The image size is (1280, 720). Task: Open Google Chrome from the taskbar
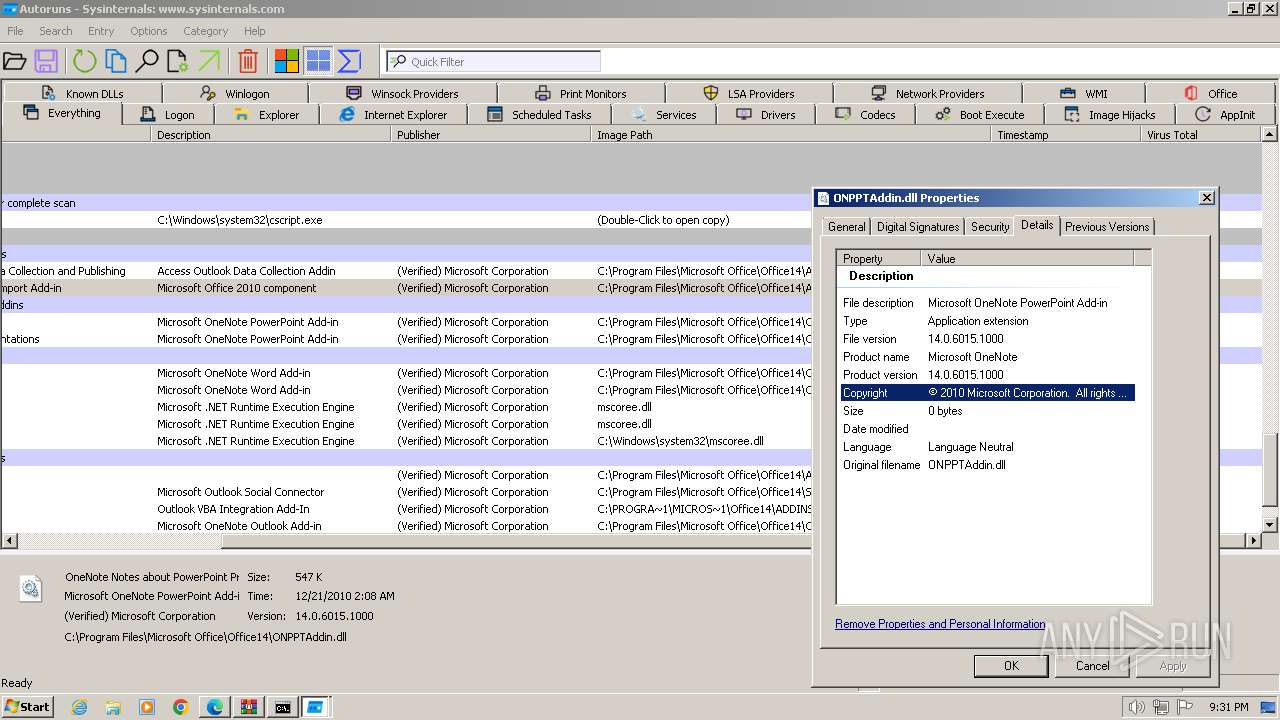[181, 707]
